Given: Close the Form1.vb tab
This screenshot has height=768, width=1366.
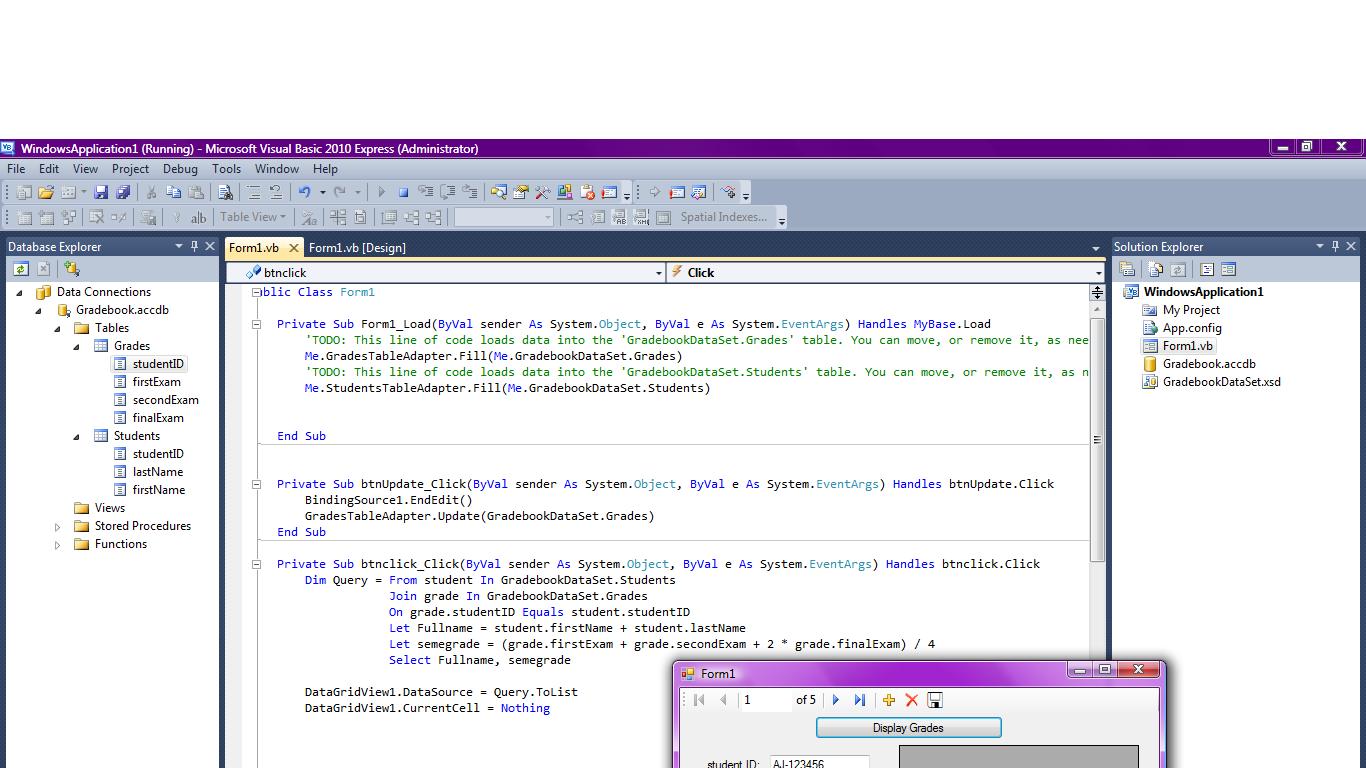Looking at the screenshot, I should pos(294,247).
